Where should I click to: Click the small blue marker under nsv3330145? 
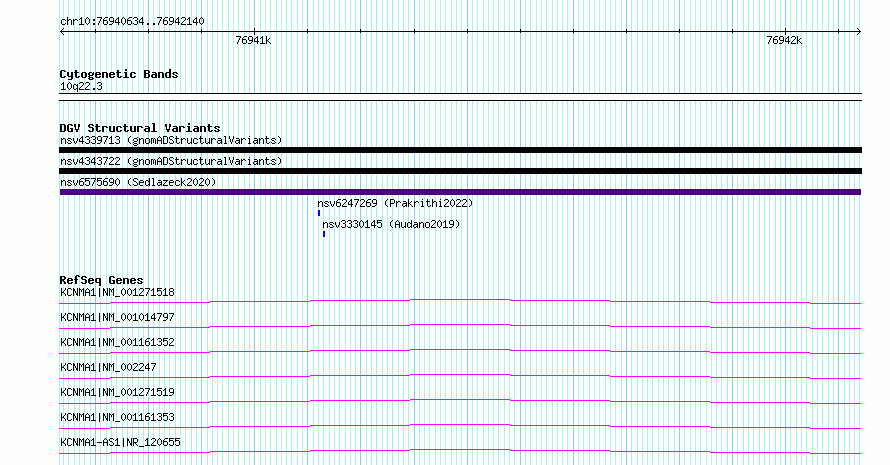[324, 234]
